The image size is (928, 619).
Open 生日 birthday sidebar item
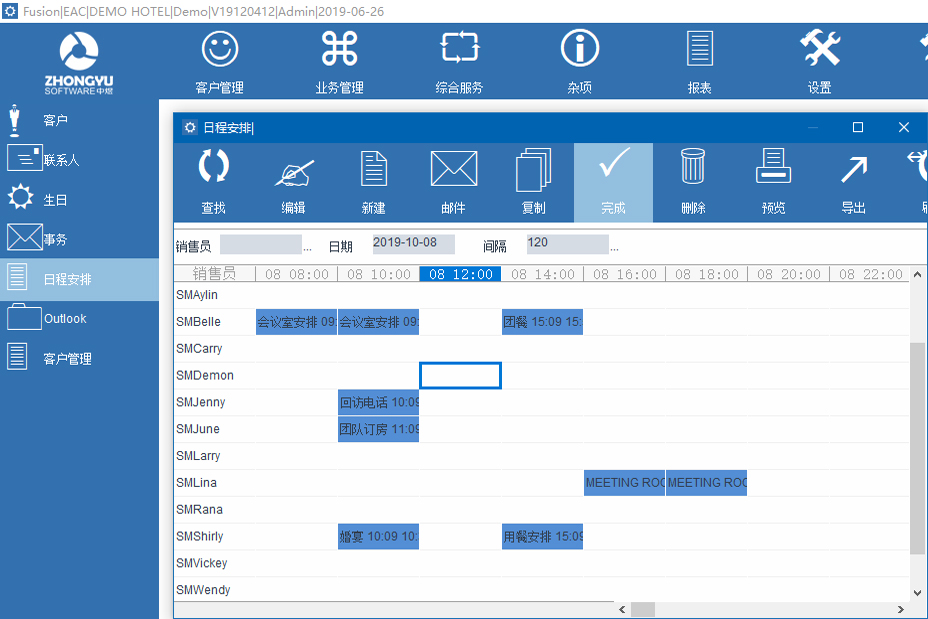pyautogui.click(x=55, y=200)
